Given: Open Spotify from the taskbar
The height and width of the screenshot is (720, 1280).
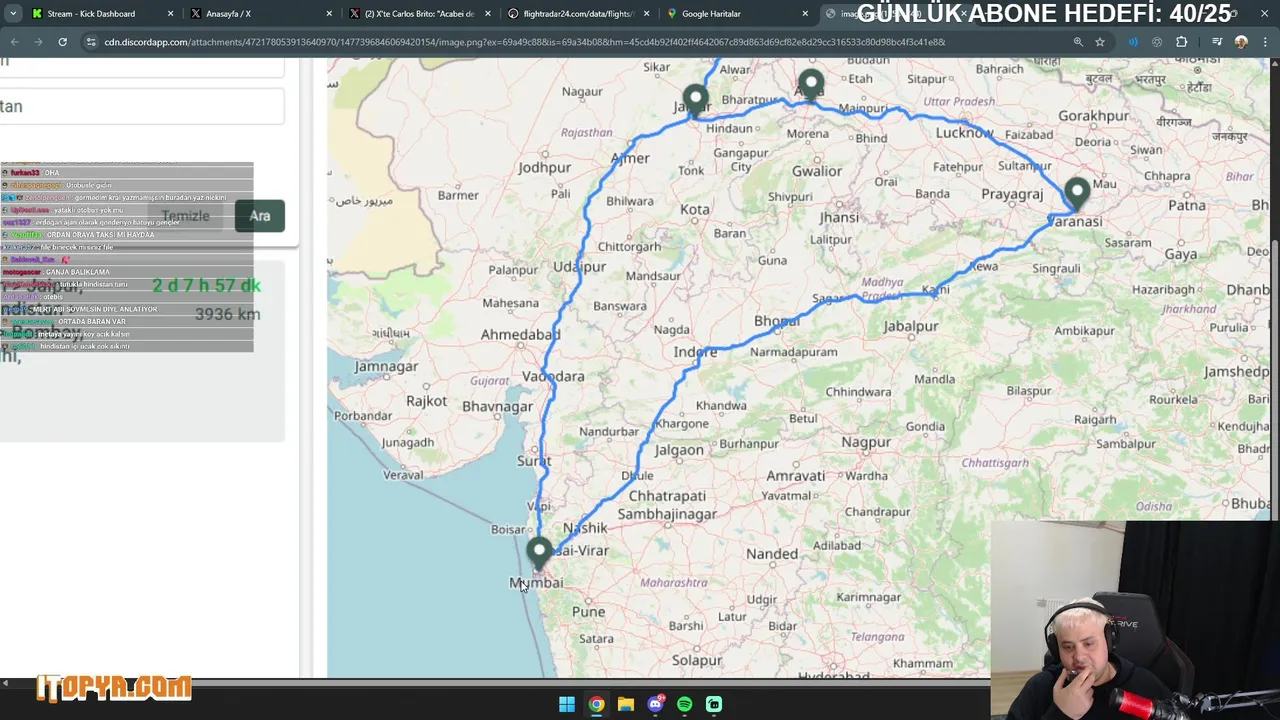Looking at the screenshot, I should point(684,704).
